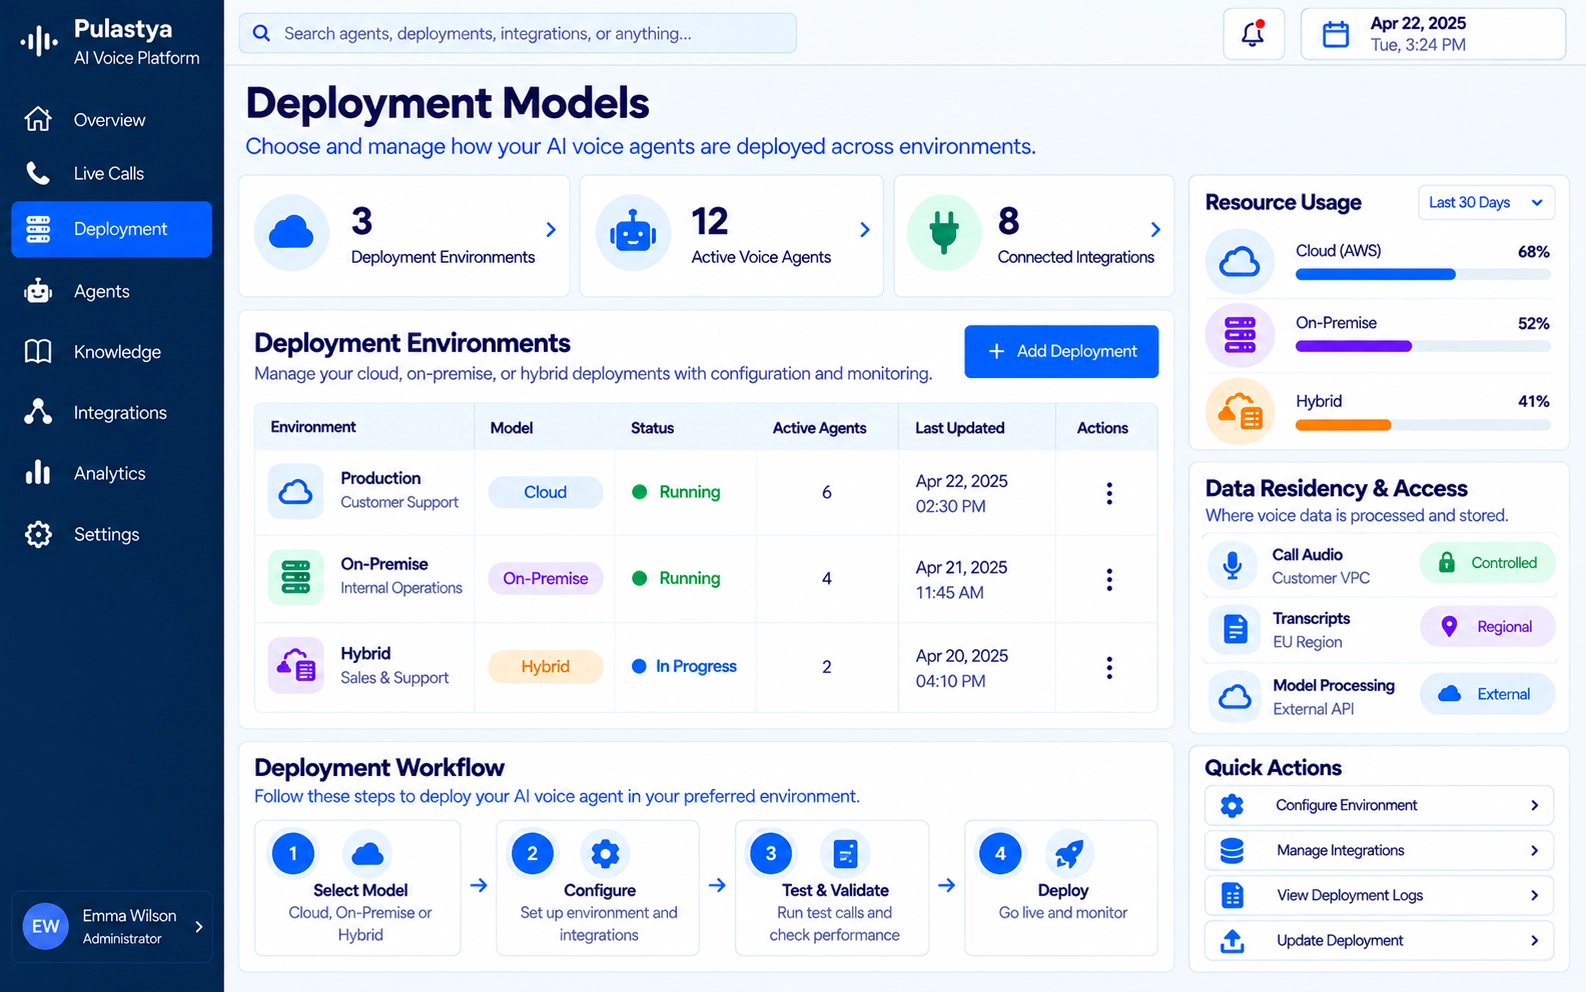Click the cloud icon in Deployment Environments card
Viewport: 1586px width, 992px height.
point(292,233)
